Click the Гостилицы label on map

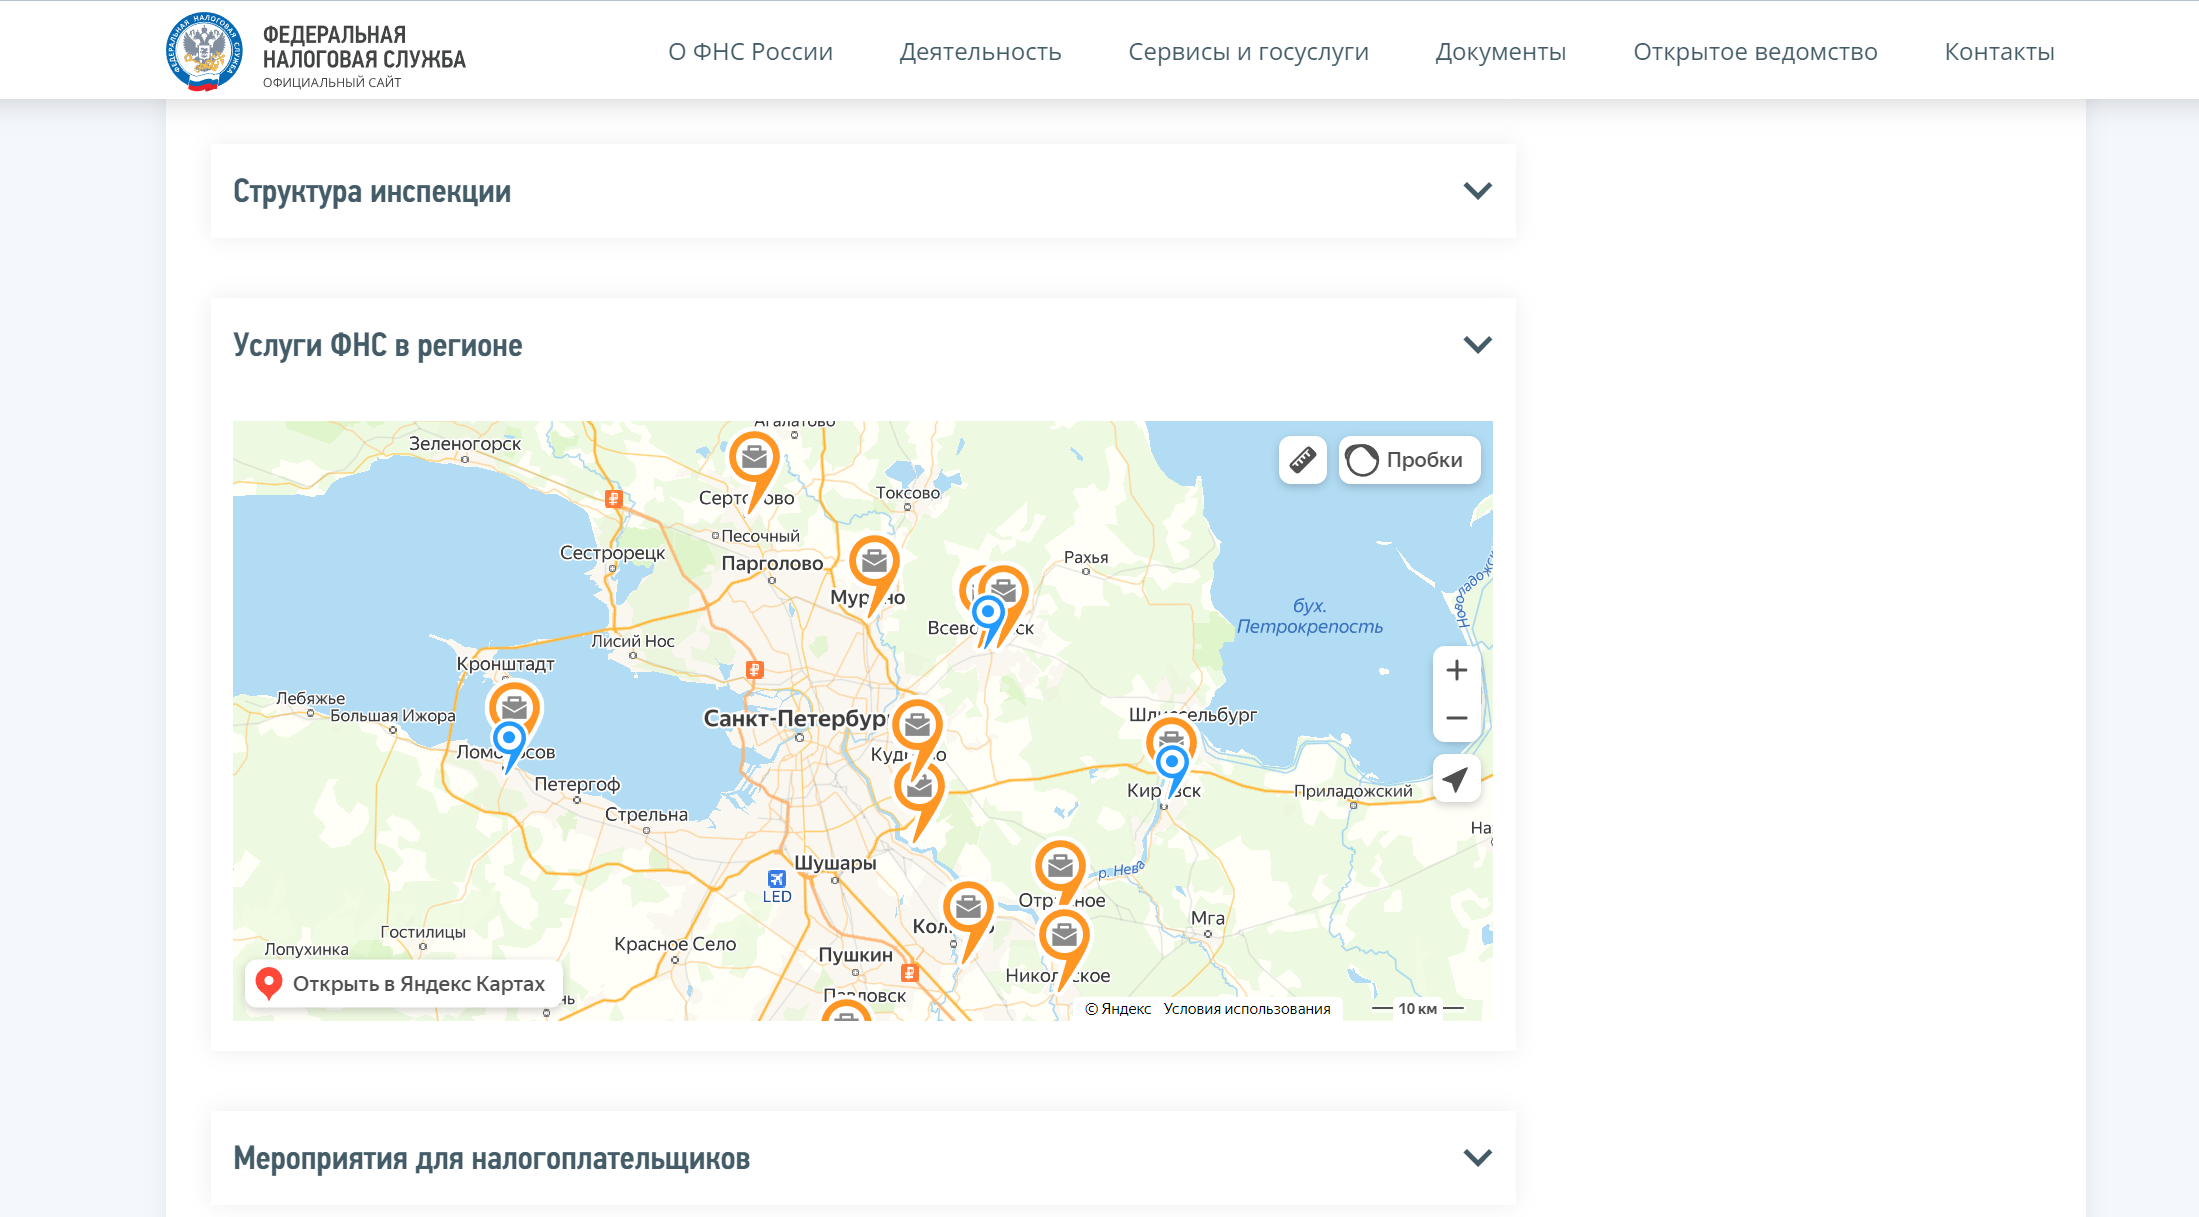[423, 932]
